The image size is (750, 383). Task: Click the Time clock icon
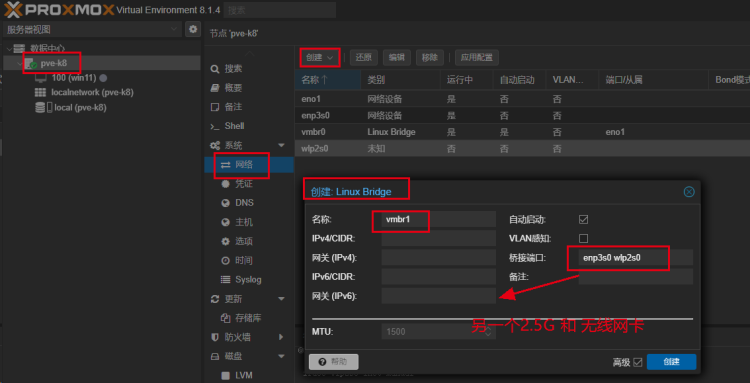(225, 261)
